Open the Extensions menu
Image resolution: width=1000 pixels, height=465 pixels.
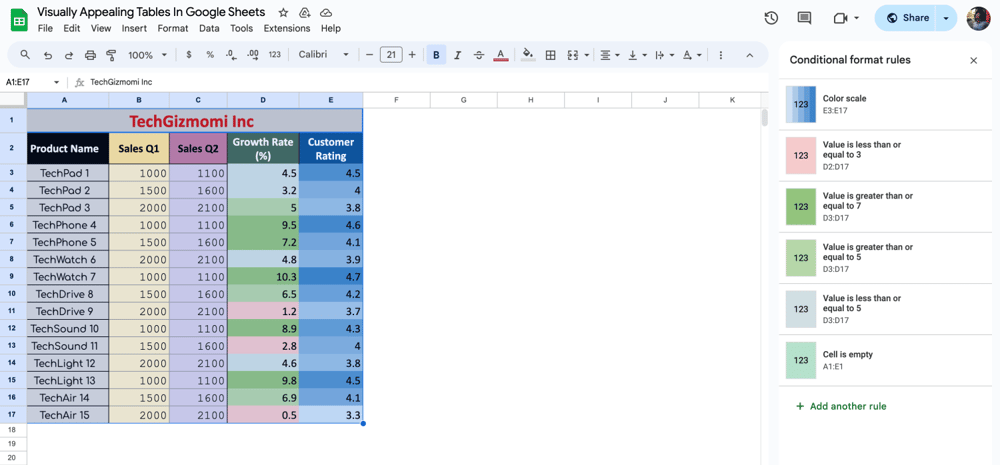(286, 28)
